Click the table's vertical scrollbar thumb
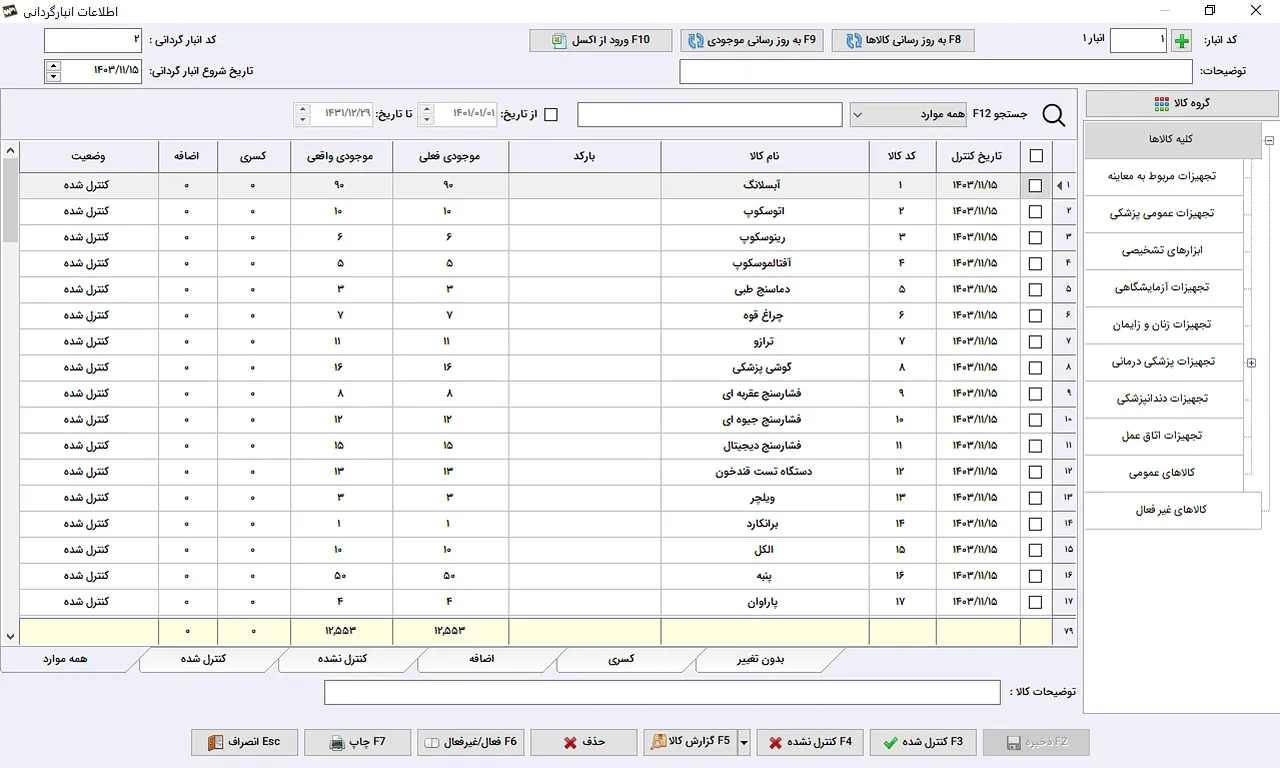1280x768 pixels. pos(10,200)
